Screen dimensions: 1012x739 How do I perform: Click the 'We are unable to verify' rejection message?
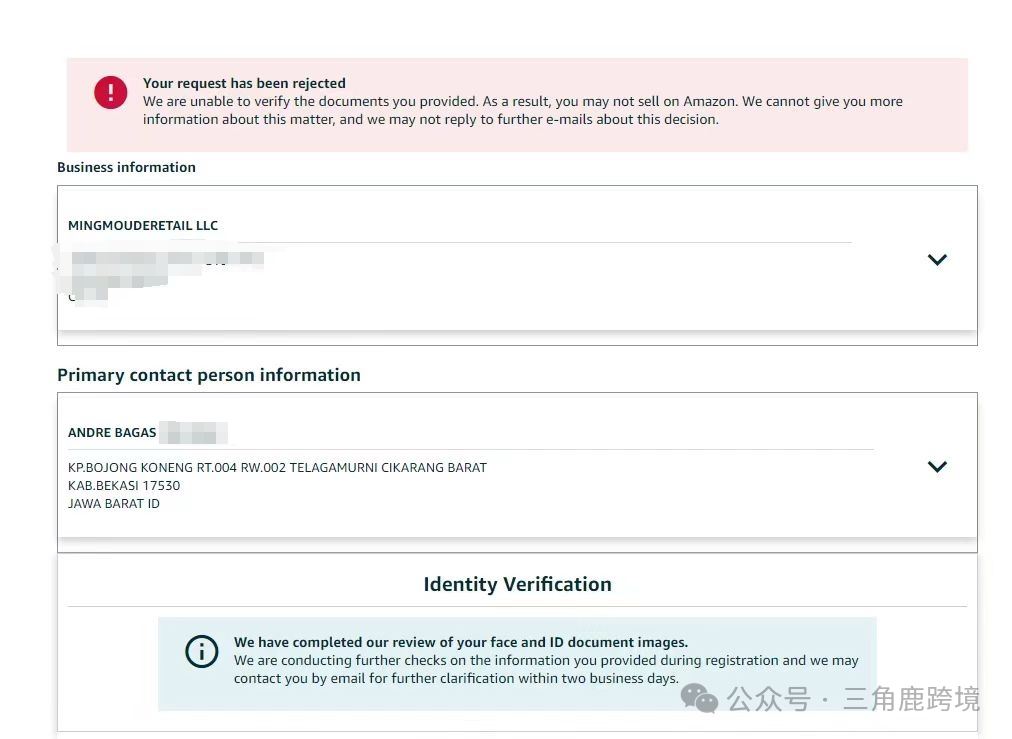[x=523, y=110]
